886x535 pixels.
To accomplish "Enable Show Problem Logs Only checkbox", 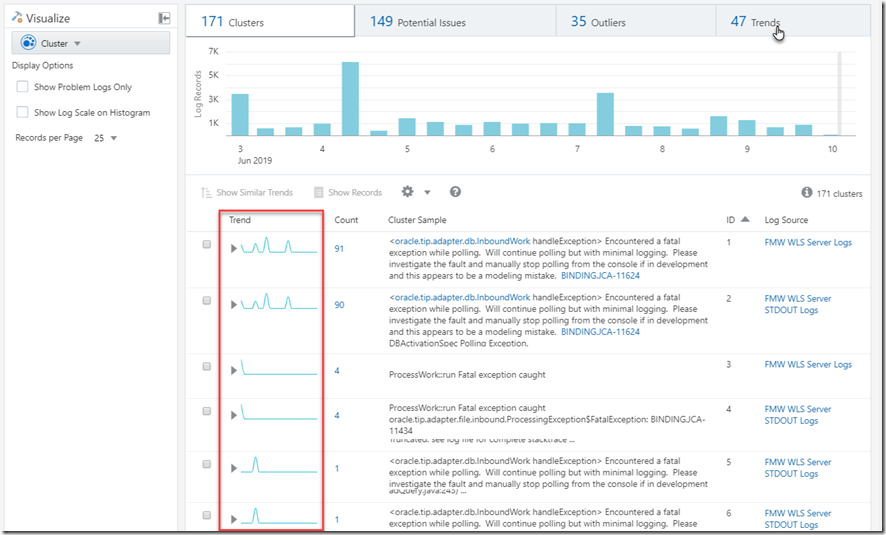I will coord(23,88).
